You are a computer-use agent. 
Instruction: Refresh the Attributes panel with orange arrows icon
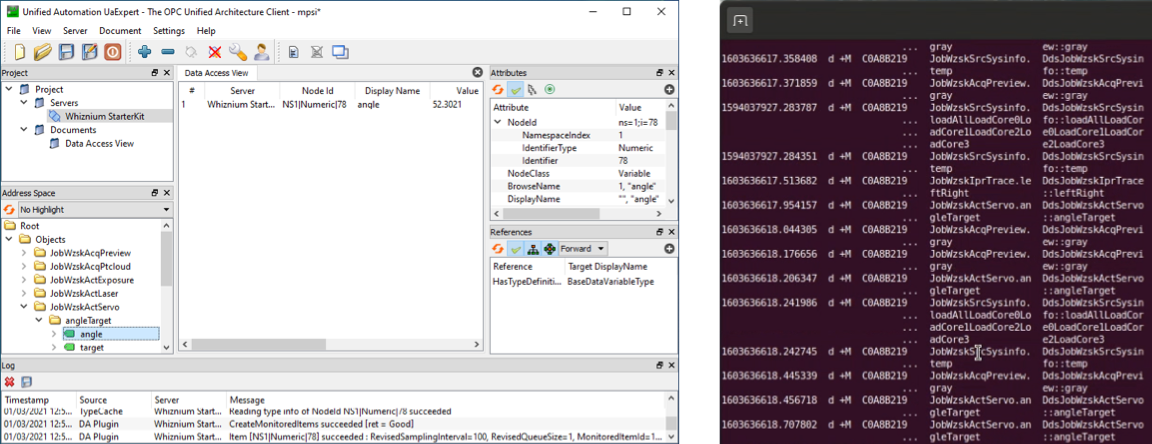(x=499, y=90)
